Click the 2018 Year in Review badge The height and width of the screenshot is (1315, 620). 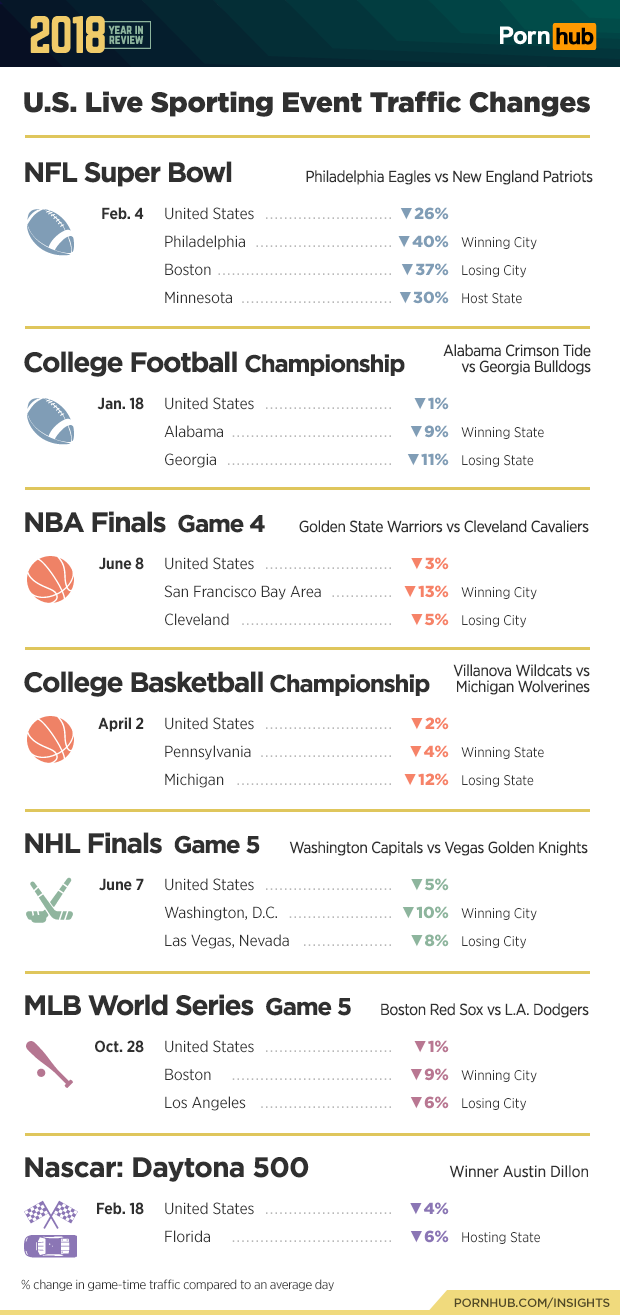point(90,35)
